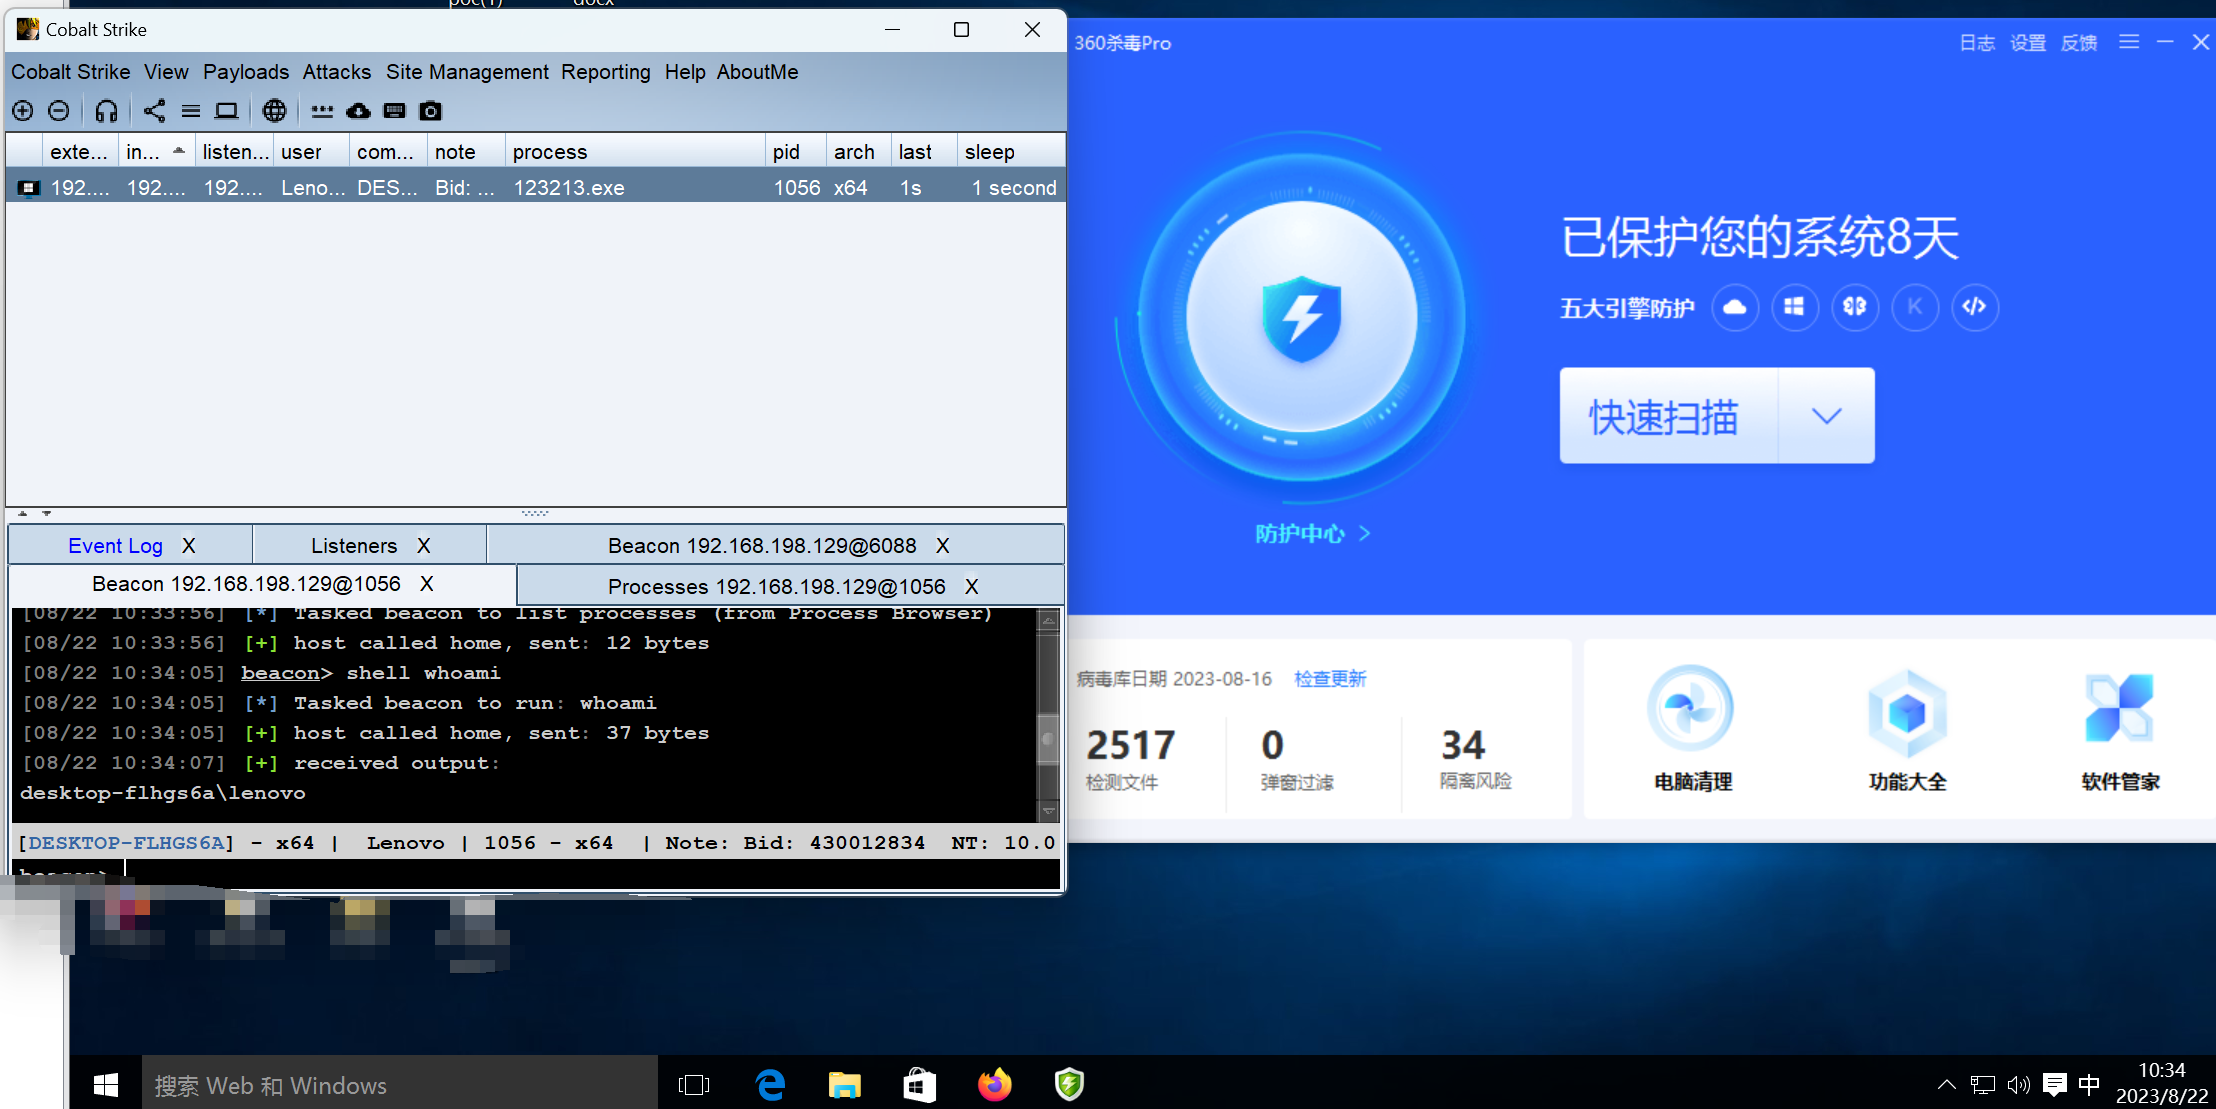This screenshot has height=1109, width=2216.
Task: Show targets via the laptop icon
Action: pyautogui.click(x=227, y=111)
